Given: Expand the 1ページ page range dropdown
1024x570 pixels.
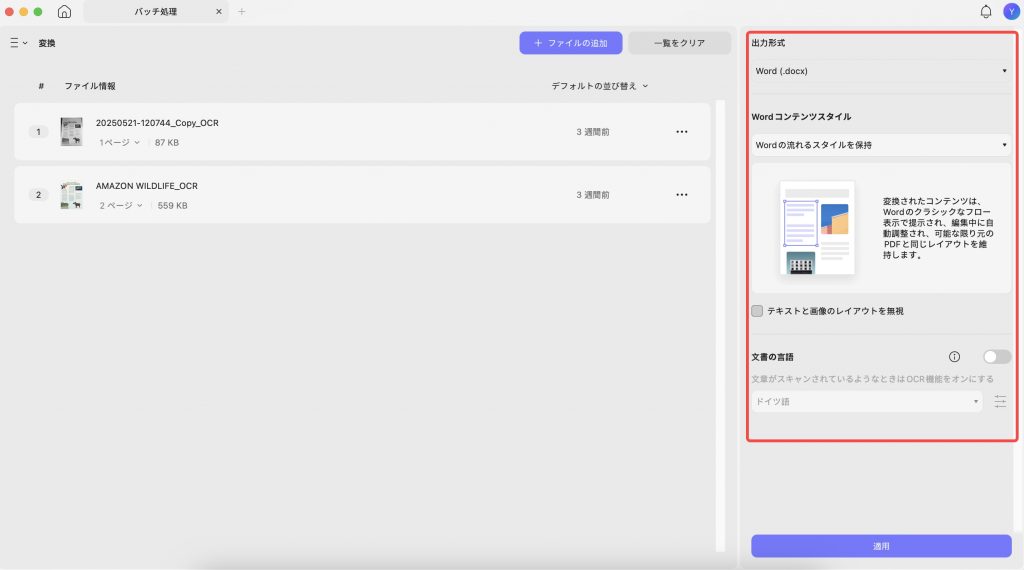Looking at the screenshot, I should click(x=120, y=142).
